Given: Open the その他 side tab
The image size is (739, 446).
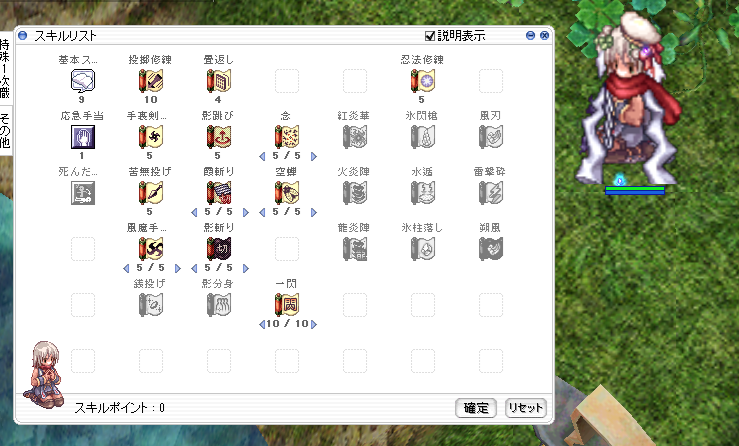Looking at the screenshot, I should tap(5, 131).
